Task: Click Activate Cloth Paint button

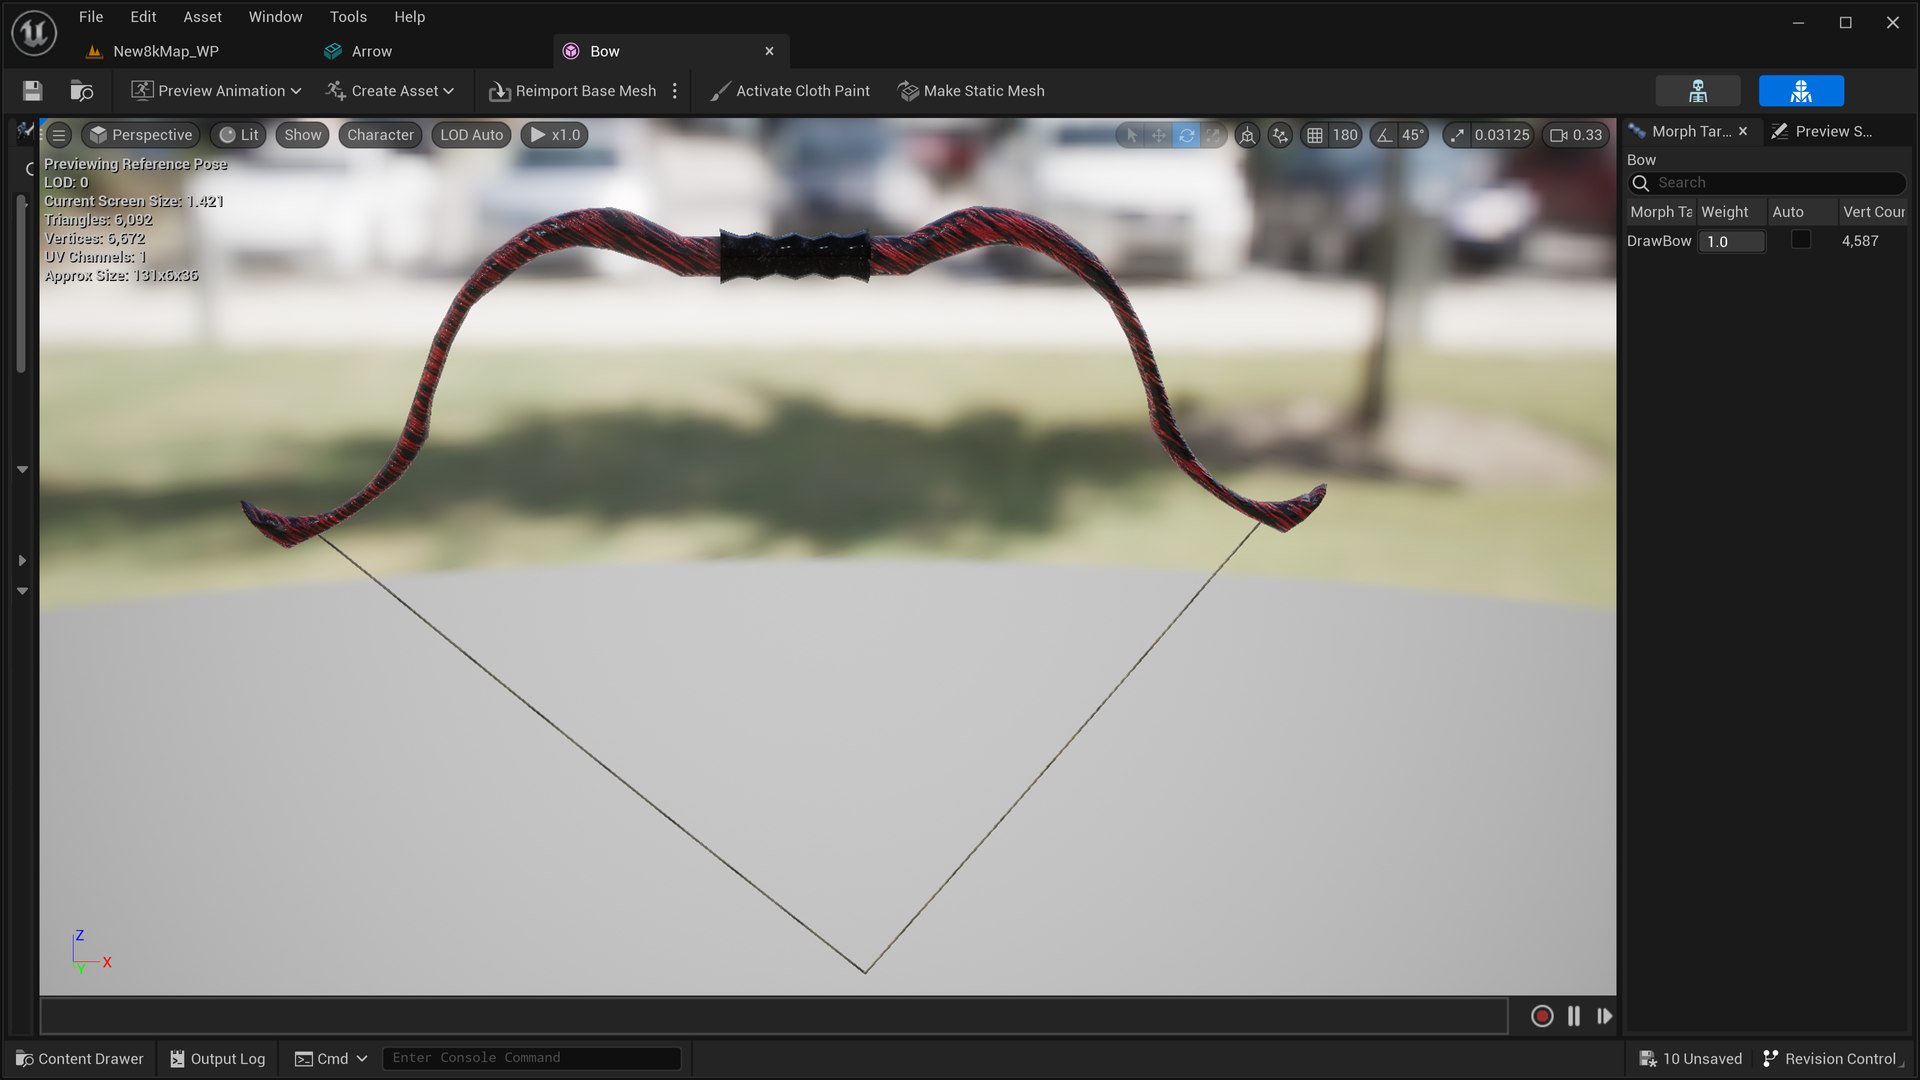Action: [x=790, y=91]
